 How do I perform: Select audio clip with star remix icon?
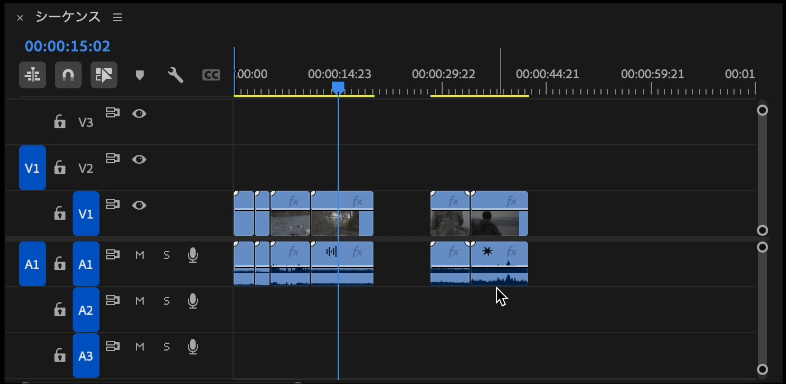499,264
